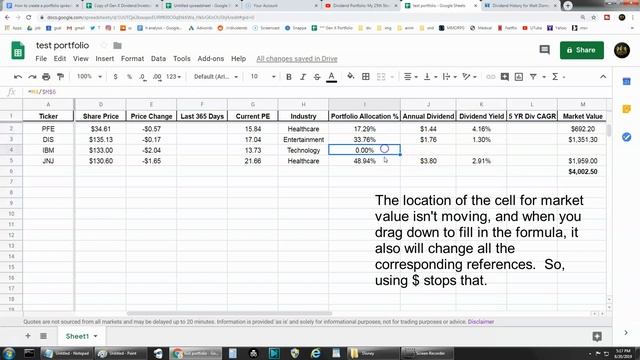Open the font family dropdown
The width and height of the screenshot is (640, 360).
point(216,77)
